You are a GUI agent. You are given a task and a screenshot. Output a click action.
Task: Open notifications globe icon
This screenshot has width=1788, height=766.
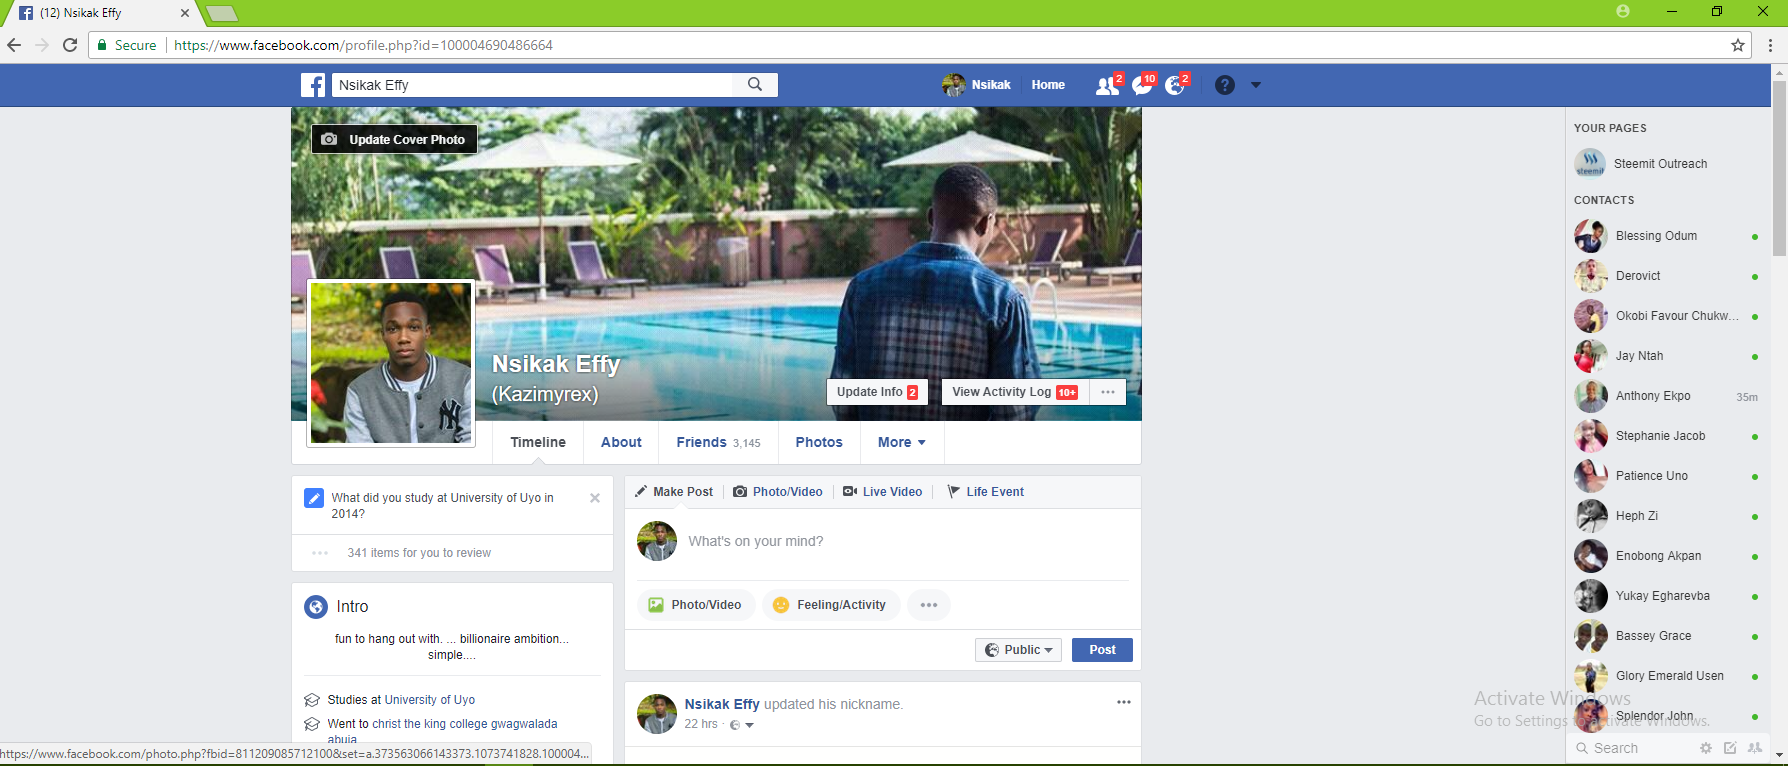[1176, 85]
